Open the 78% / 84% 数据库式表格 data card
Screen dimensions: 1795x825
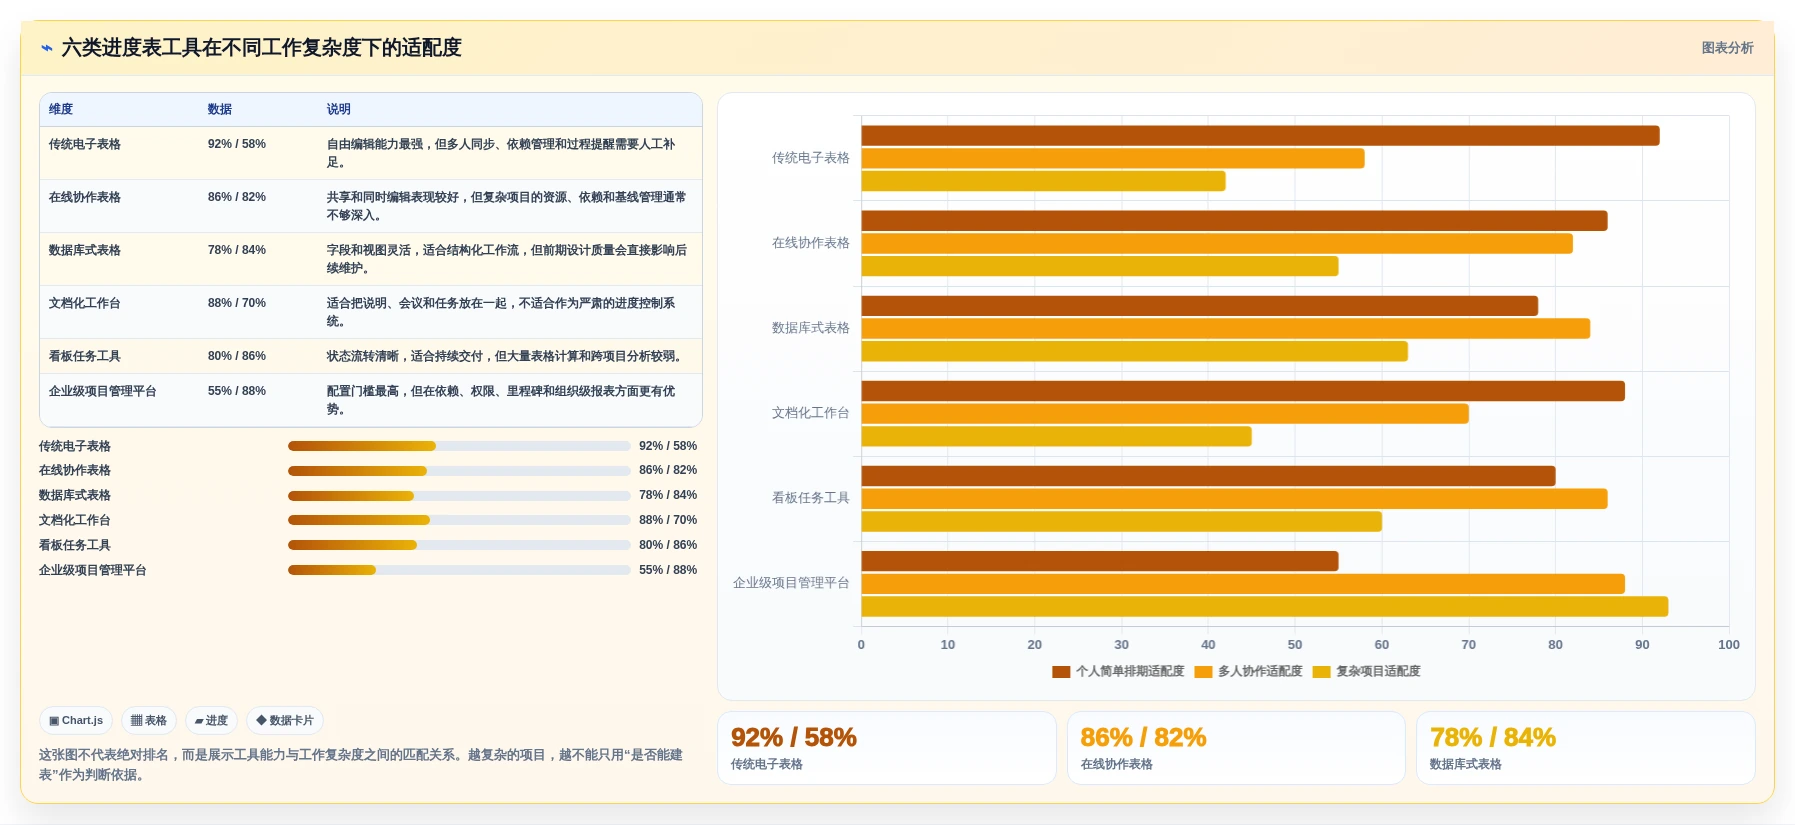pyautogui.click(x=1586, y=748)
